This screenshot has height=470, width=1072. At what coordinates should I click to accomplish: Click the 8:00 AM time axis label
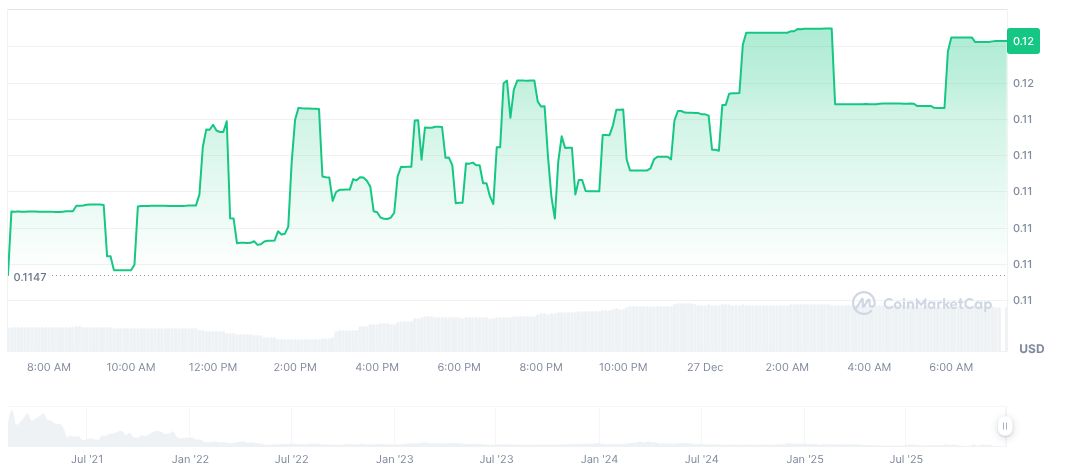coord(49,367)
